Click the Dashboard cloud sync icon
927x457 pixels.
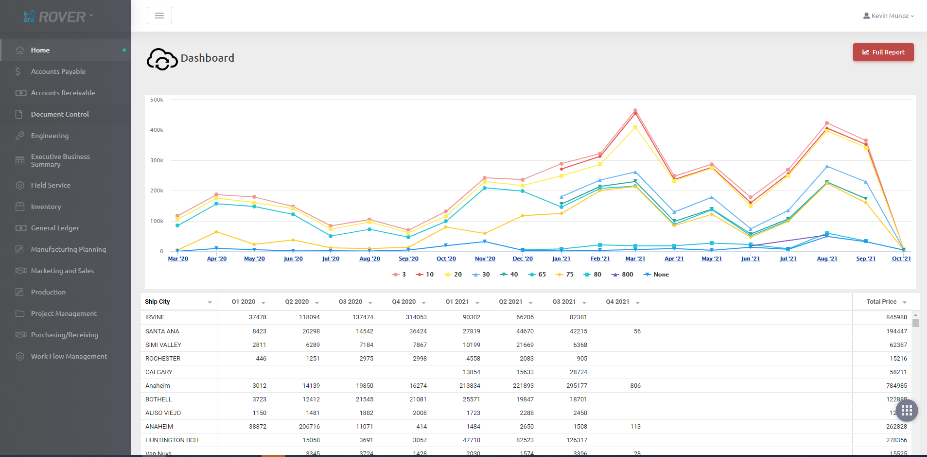click(x=162, y=59)
